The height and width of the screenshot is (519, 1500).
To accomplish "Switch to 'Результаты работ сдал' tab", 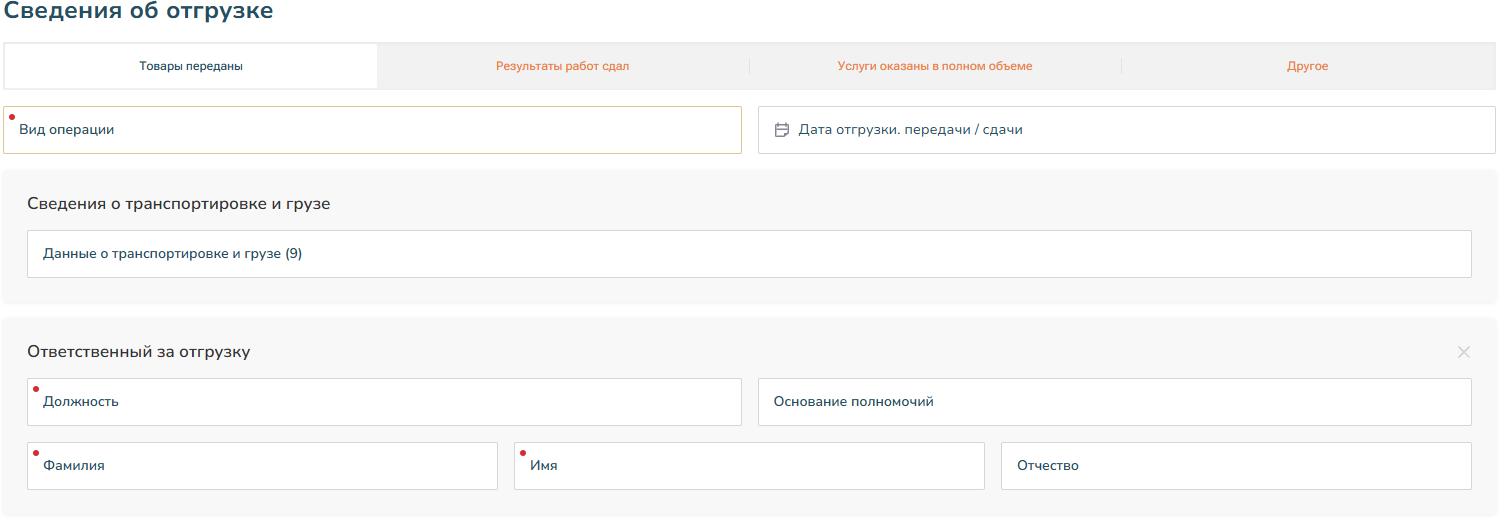I will point(562,66).
